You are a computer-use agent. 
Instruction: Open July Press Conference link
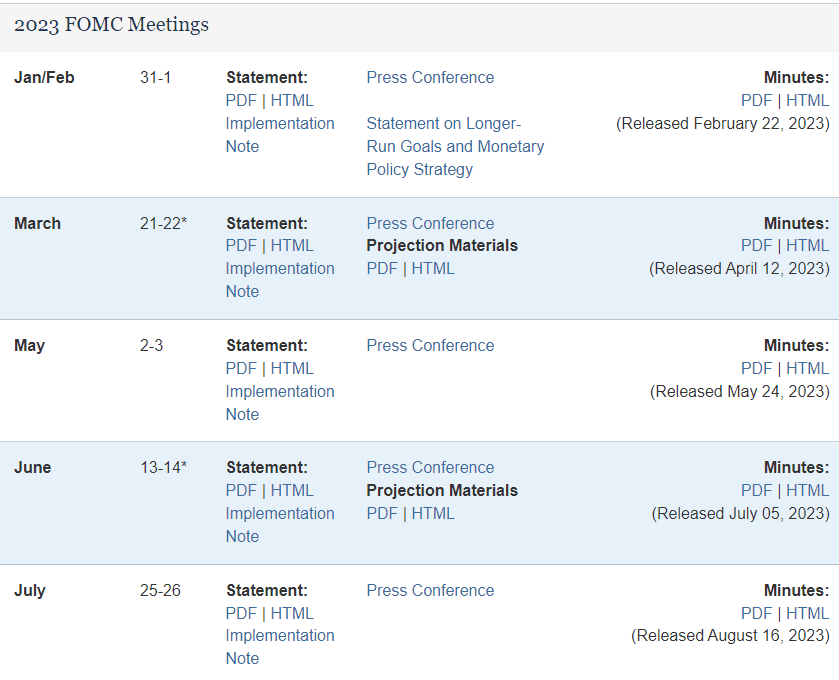point(430,591)
